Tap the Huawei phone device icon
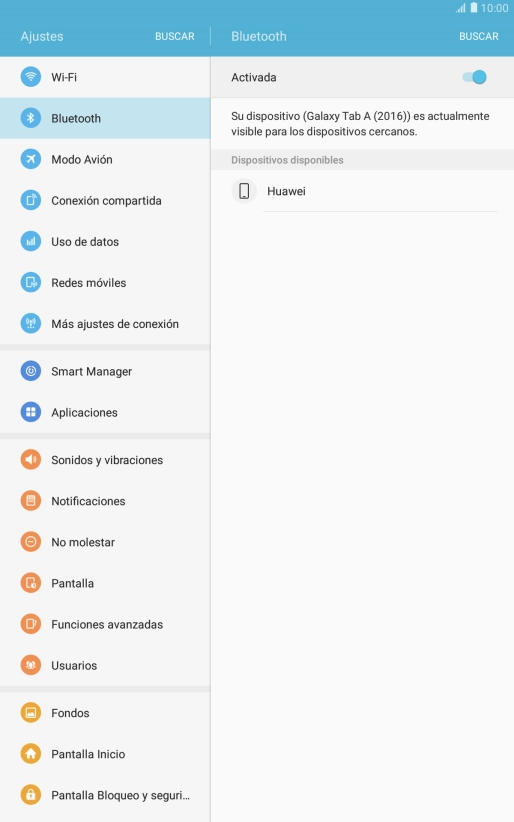 click(244, 191)
